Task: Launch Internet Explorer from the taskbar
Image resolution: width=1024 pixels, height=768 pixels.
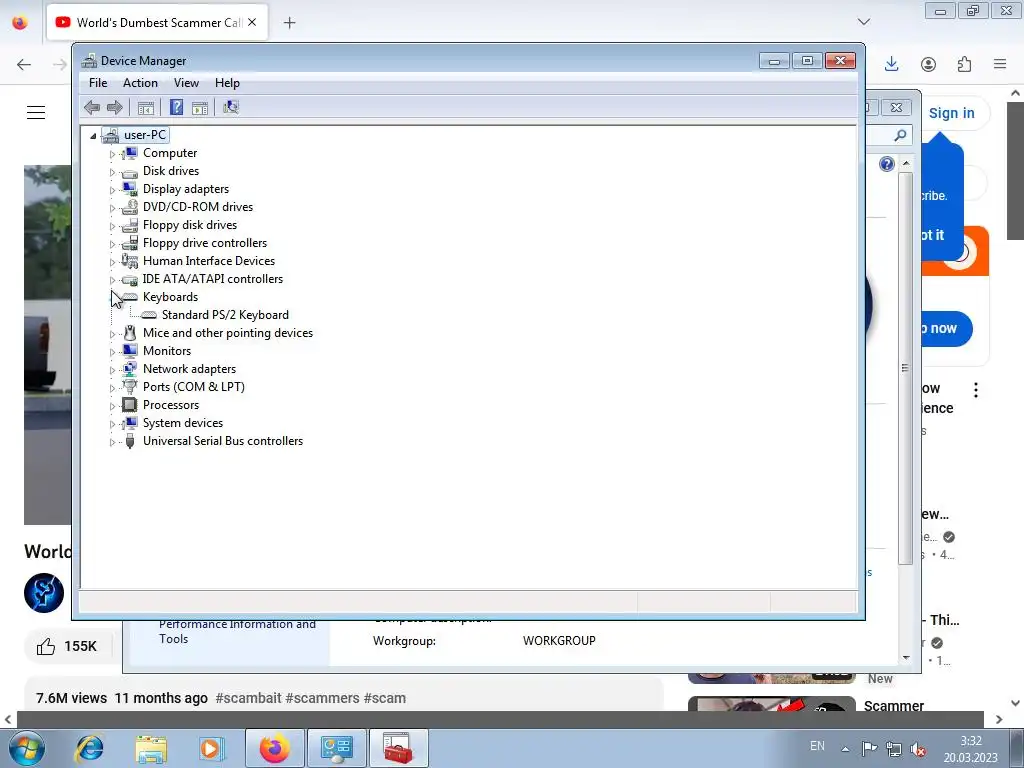Action: tap(89, 748)
